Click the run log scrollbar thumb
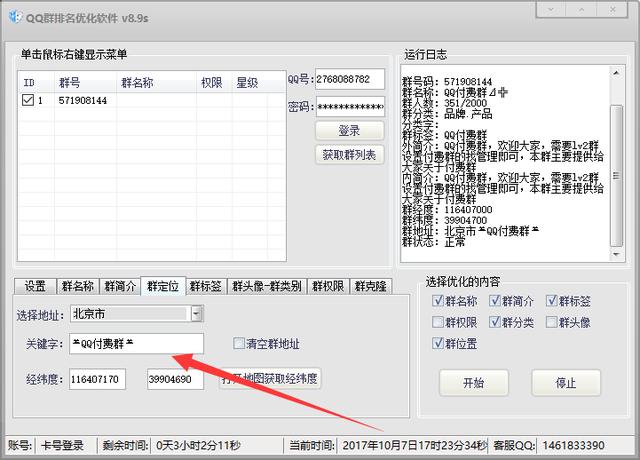The width and height of the screenshot is (640, 460). coord(616,176)
